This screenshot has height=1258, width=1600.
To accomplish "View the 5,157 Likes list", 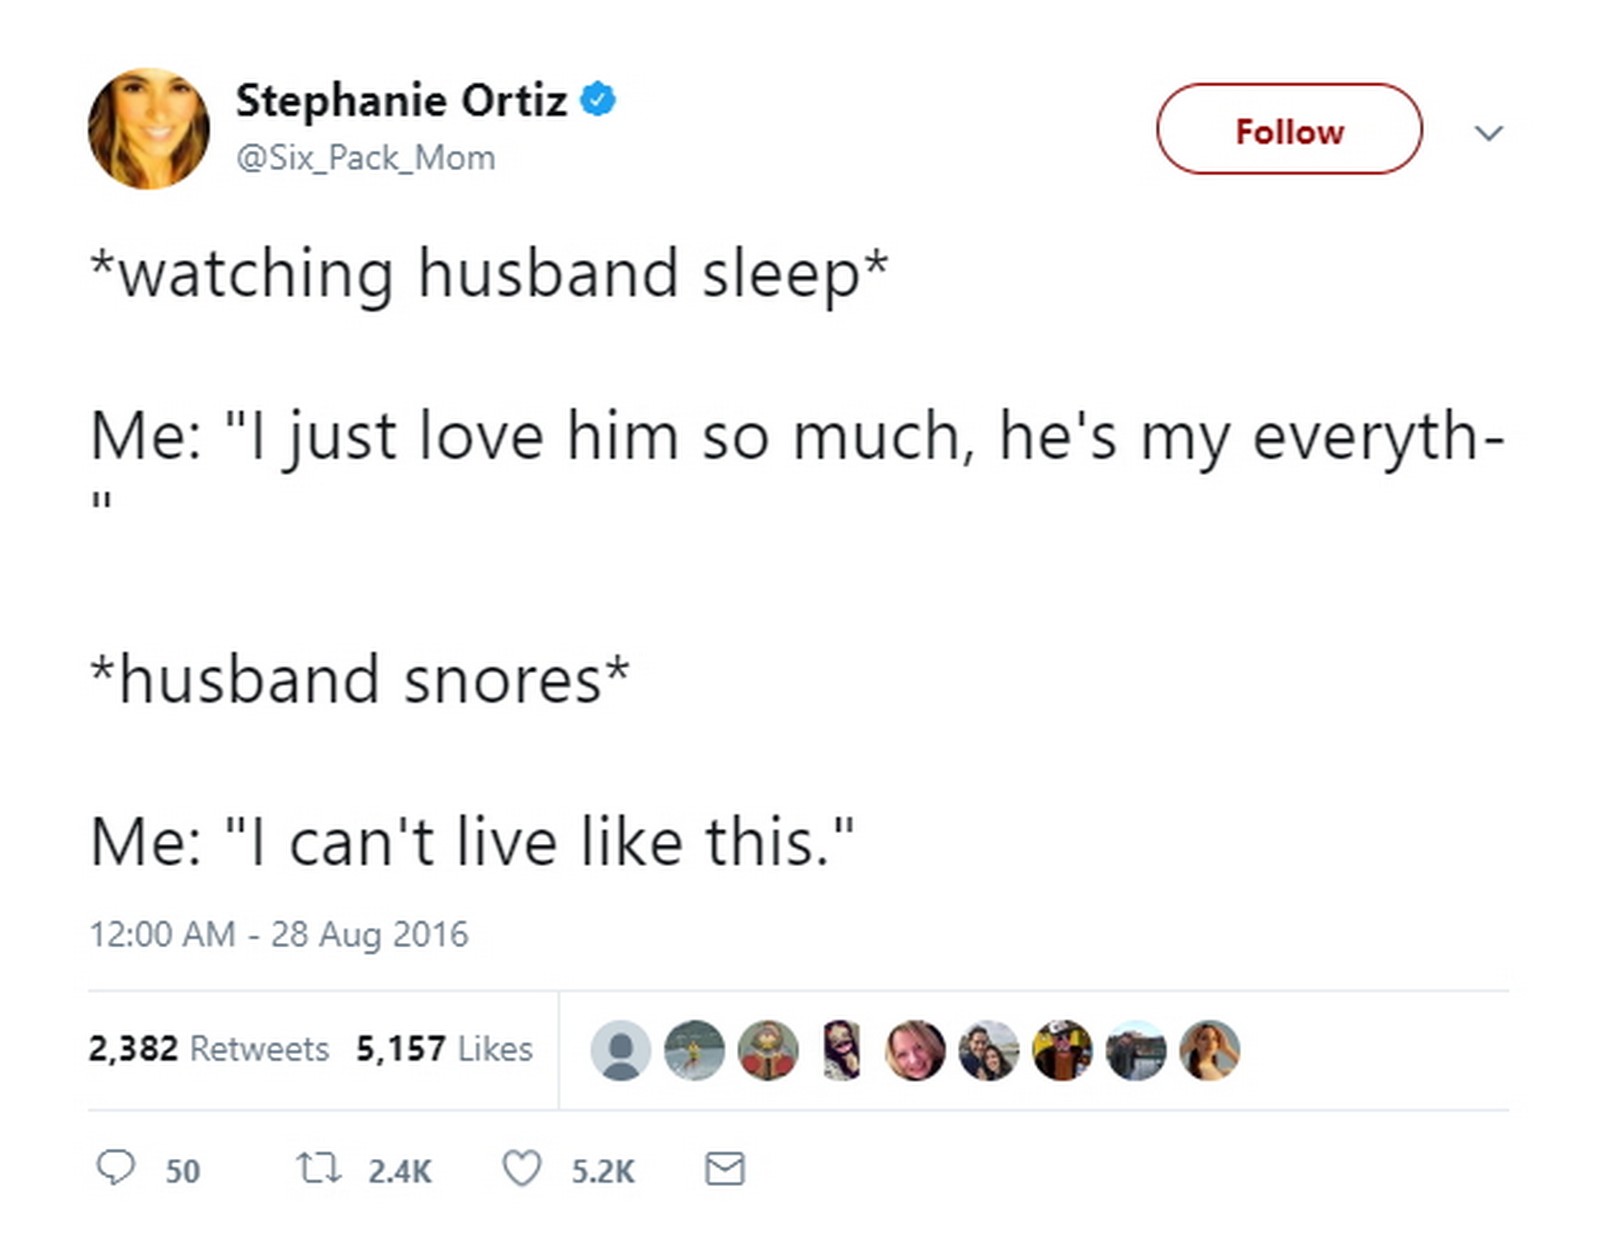I will point(444,1049).
